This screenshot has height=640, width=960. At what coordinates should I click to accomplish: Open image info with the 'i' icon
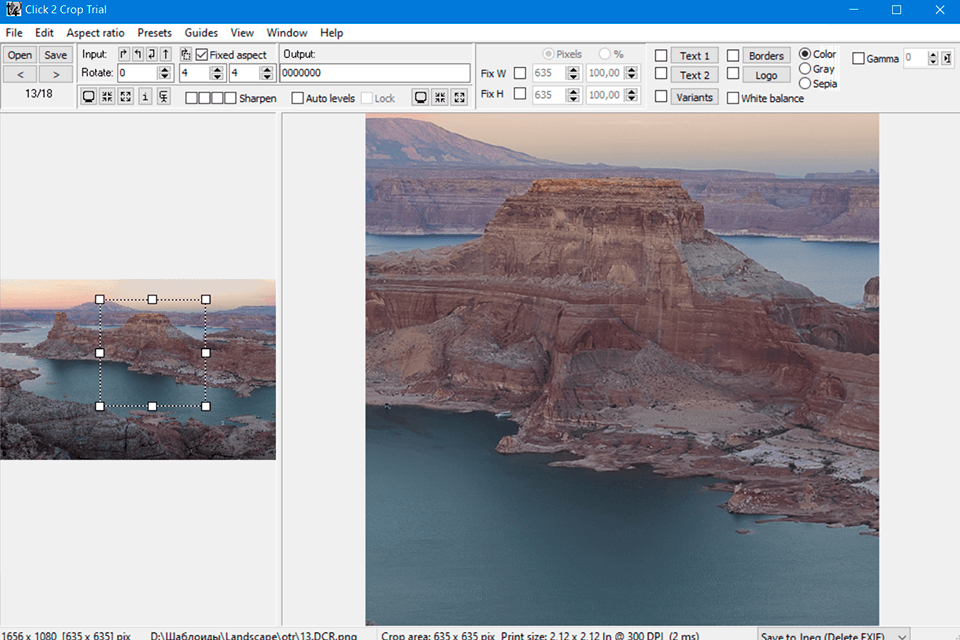(x=145, y=97)
